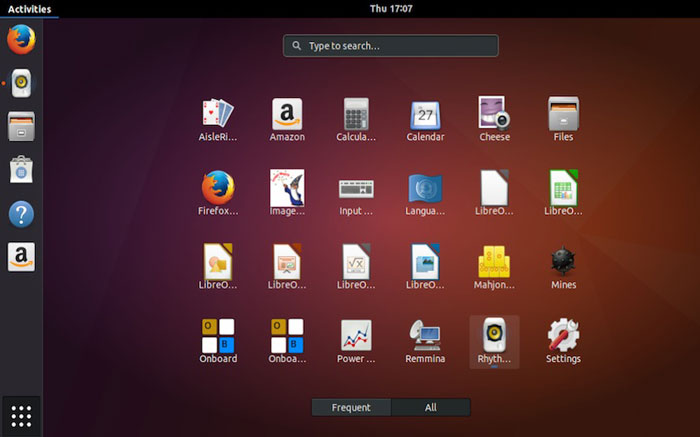Image resolution: width=700 pixels, height=437 pixels.
Task: Open the Calendar app
Action: click(x=425, y=120)
